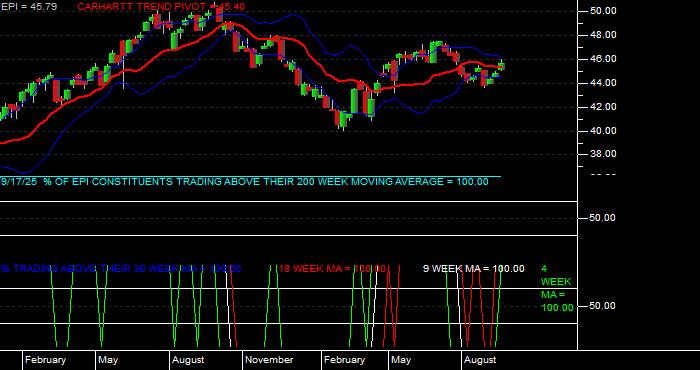
Task: Click the 50.00 label of the middle panel
Action: click(603, 218)
